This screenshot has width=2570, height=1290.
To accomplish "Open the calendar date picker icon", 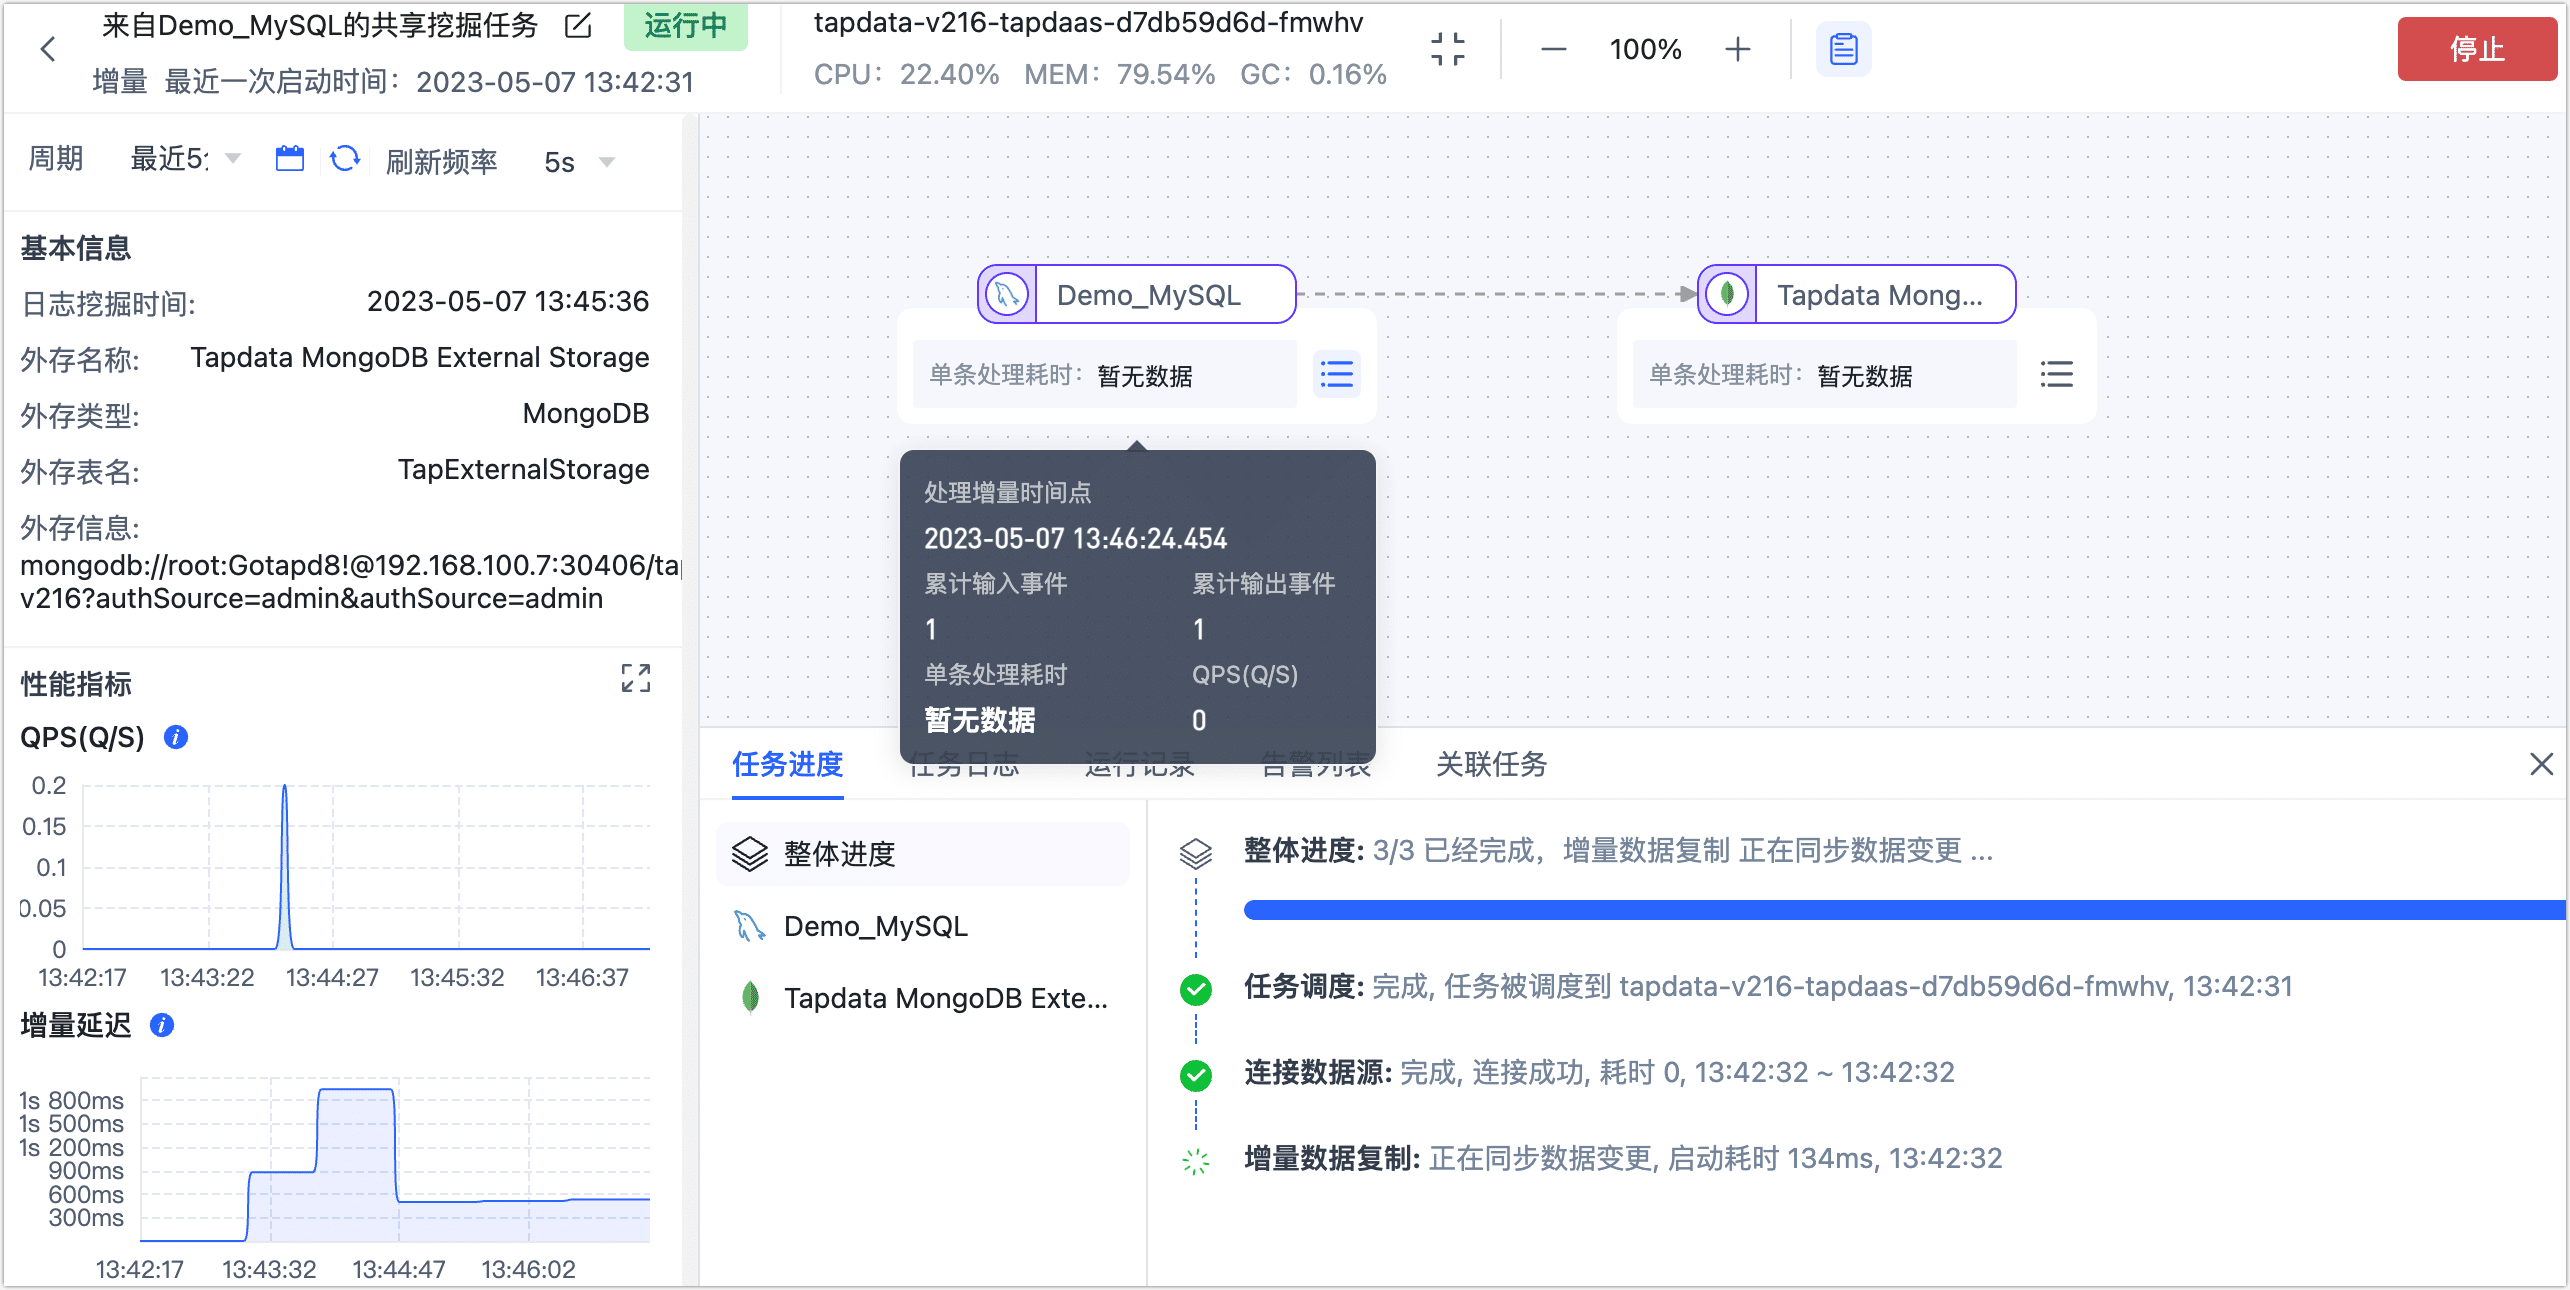I will (x=289, y=159).
